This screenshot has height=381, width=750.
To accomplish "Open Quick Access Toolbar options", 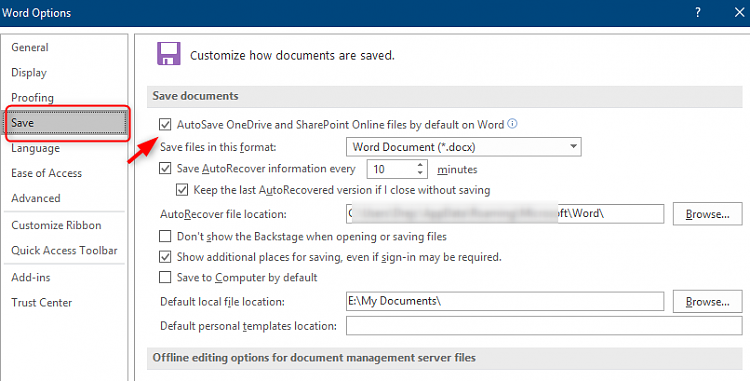I will click(64, 250).
